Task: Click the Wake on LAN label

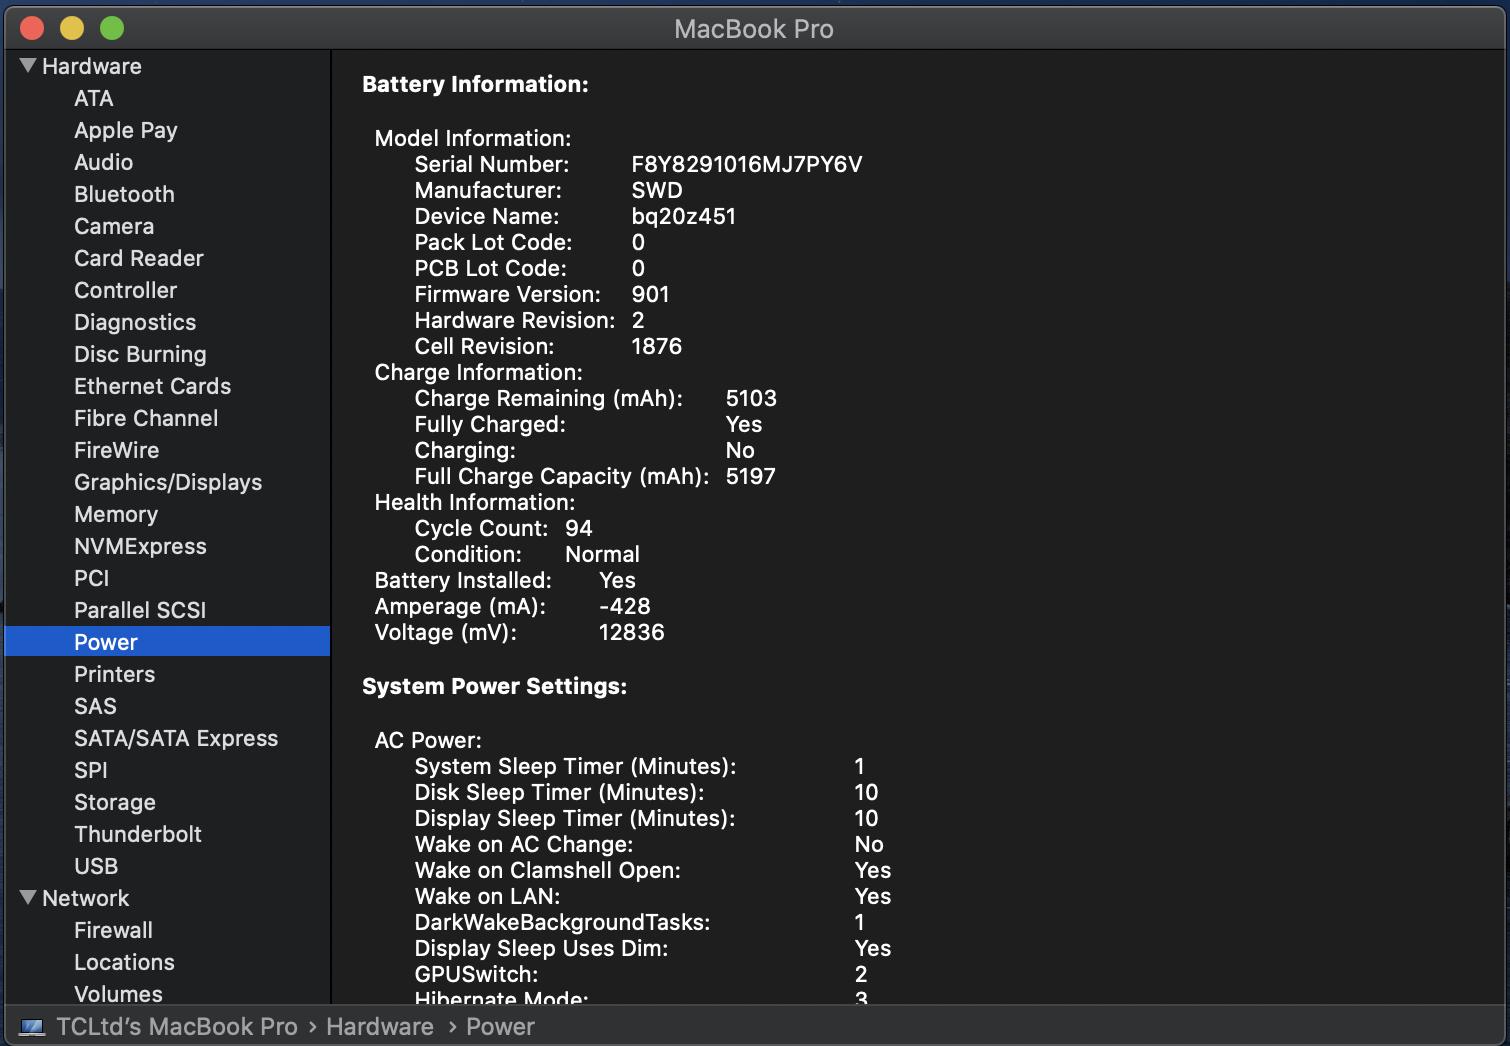Action: pyautogui.click(x=487, y=896)
